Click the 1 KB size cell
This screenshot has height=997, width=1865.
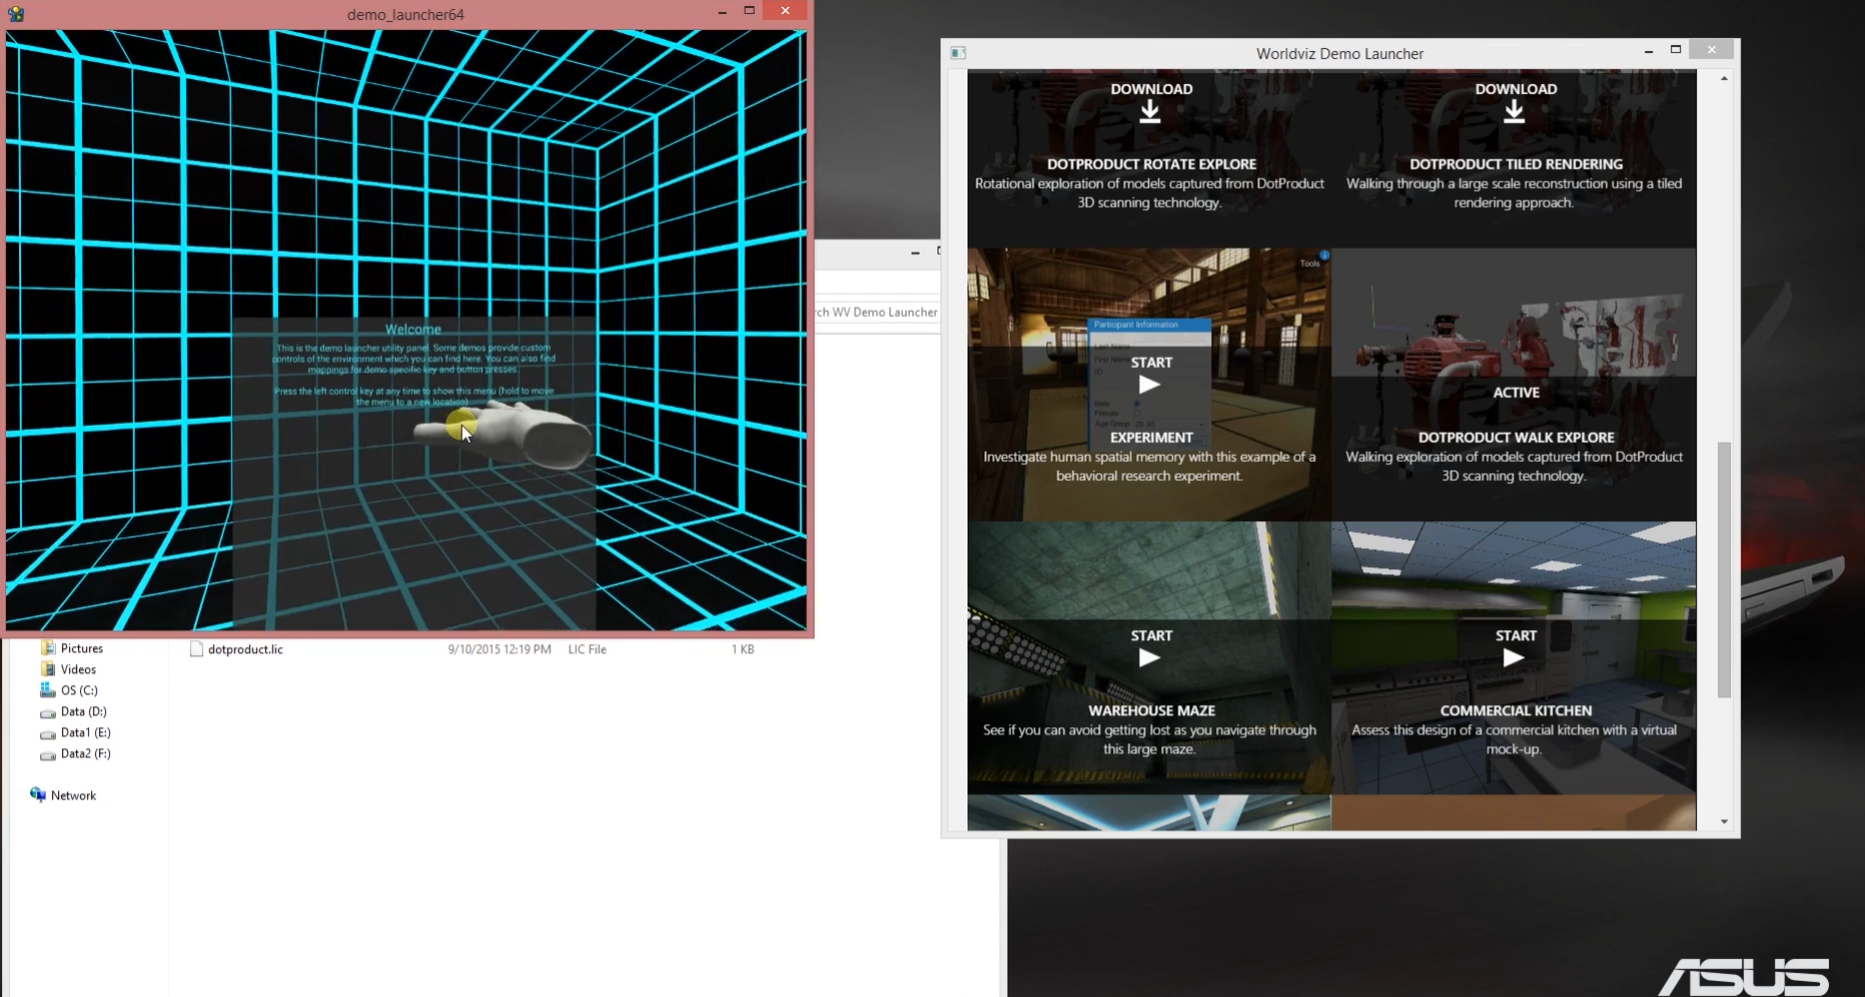coord(742,649)
